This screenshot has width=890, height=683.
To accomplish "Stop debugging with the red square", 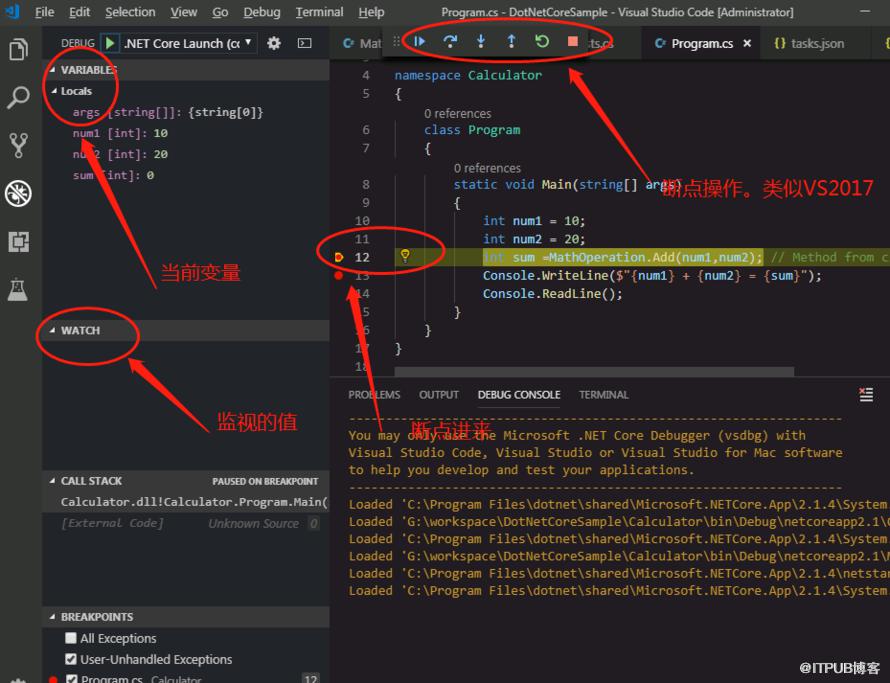I will (x=573, y=41).
